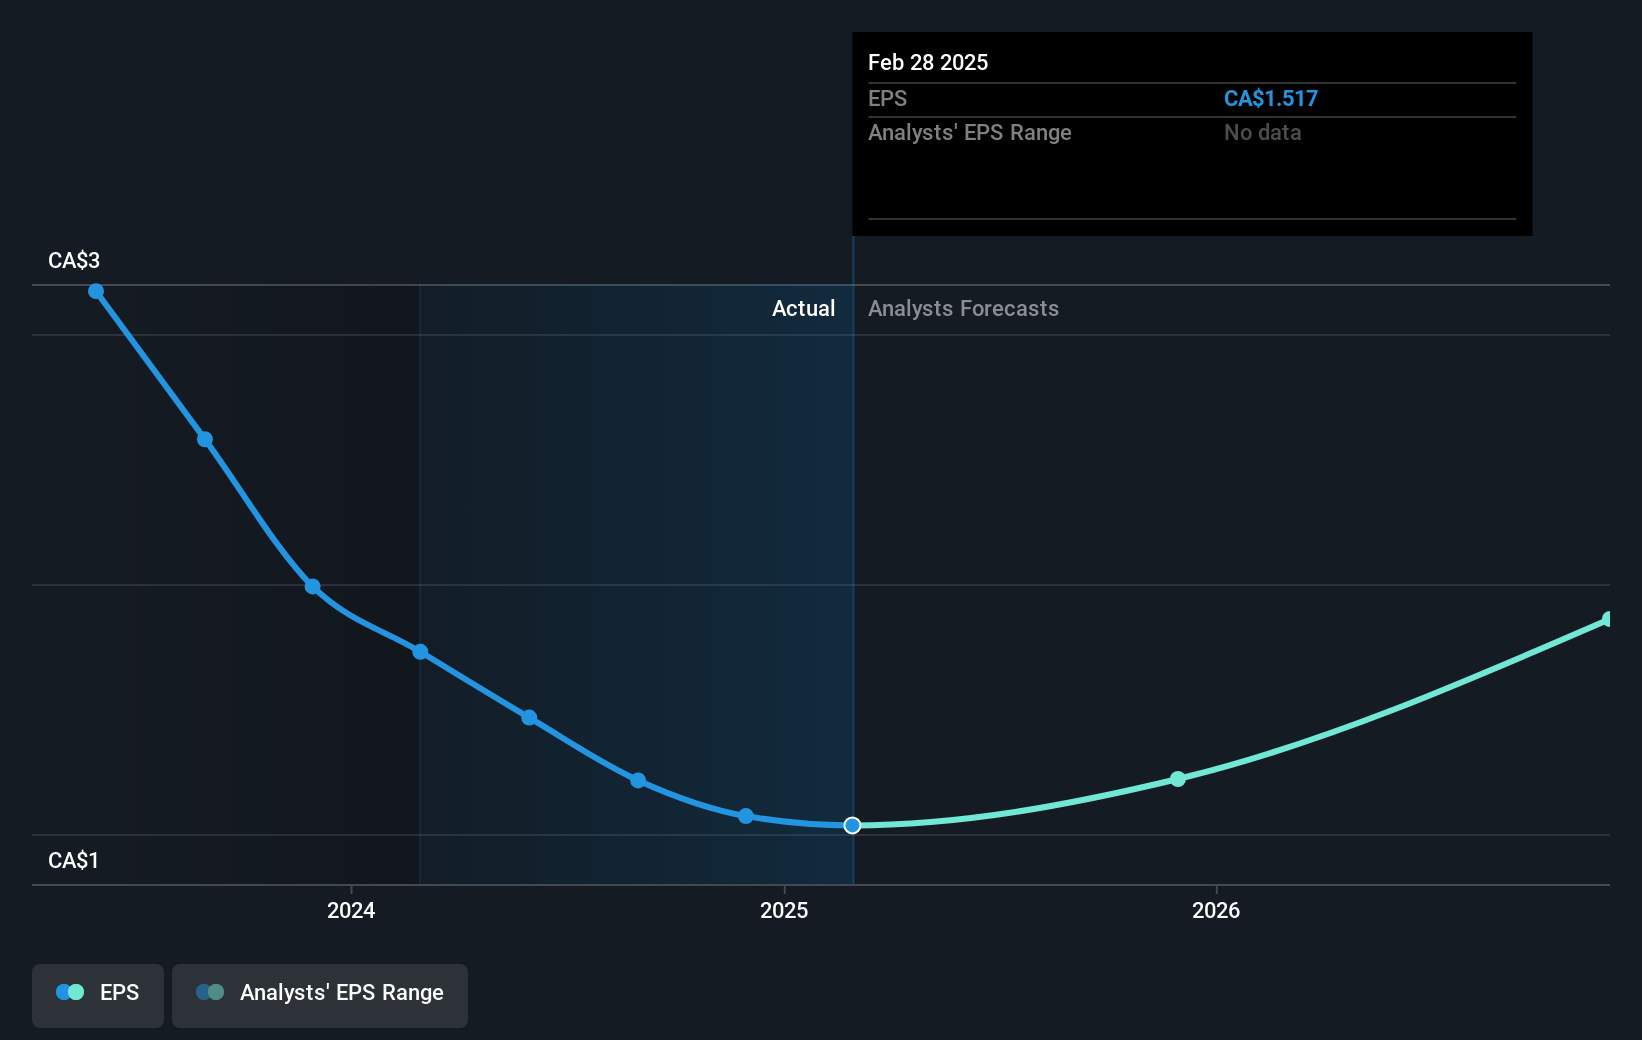Select the green forecast data point in 2026

1178,779
